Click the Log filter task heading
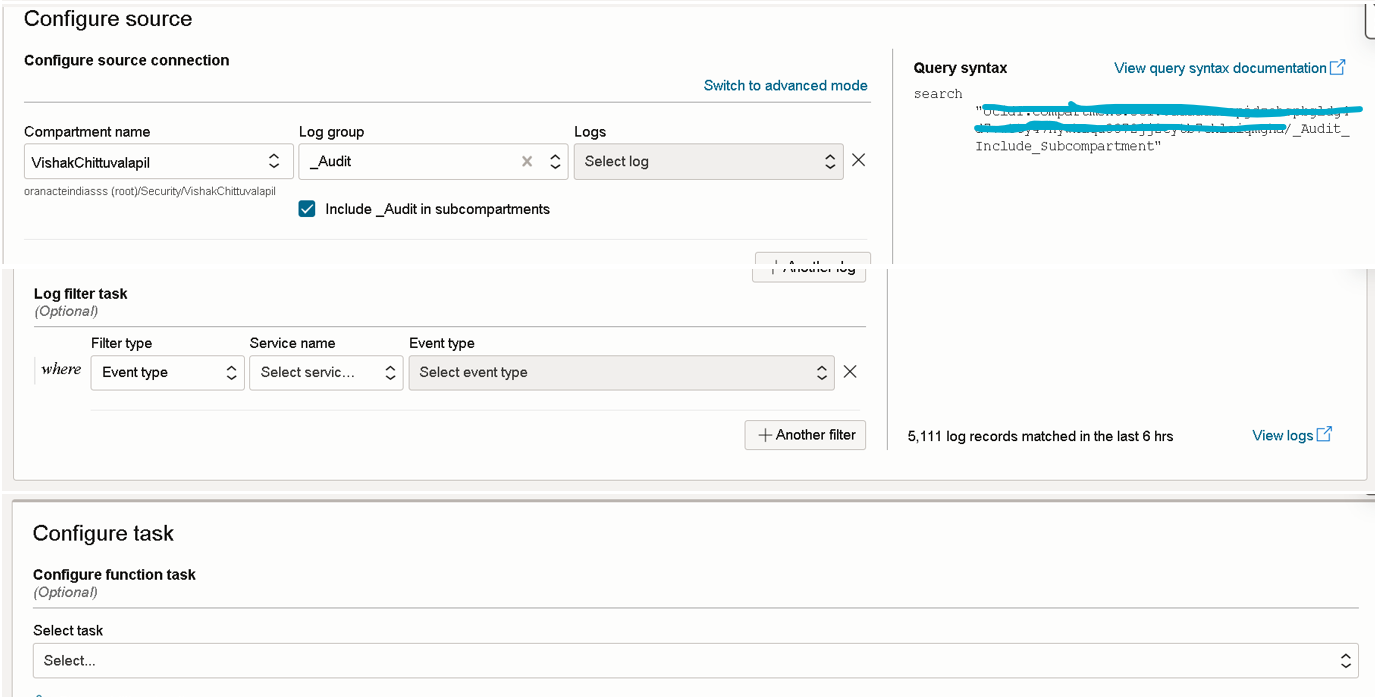The image size is (1375, 697). [x=81, y=294]
